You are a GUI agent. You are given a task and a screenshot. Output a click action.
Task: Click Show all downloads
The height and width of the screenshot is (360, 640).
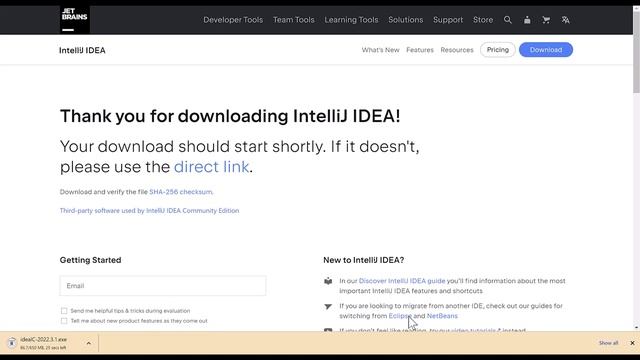click(x=608, y=343)
